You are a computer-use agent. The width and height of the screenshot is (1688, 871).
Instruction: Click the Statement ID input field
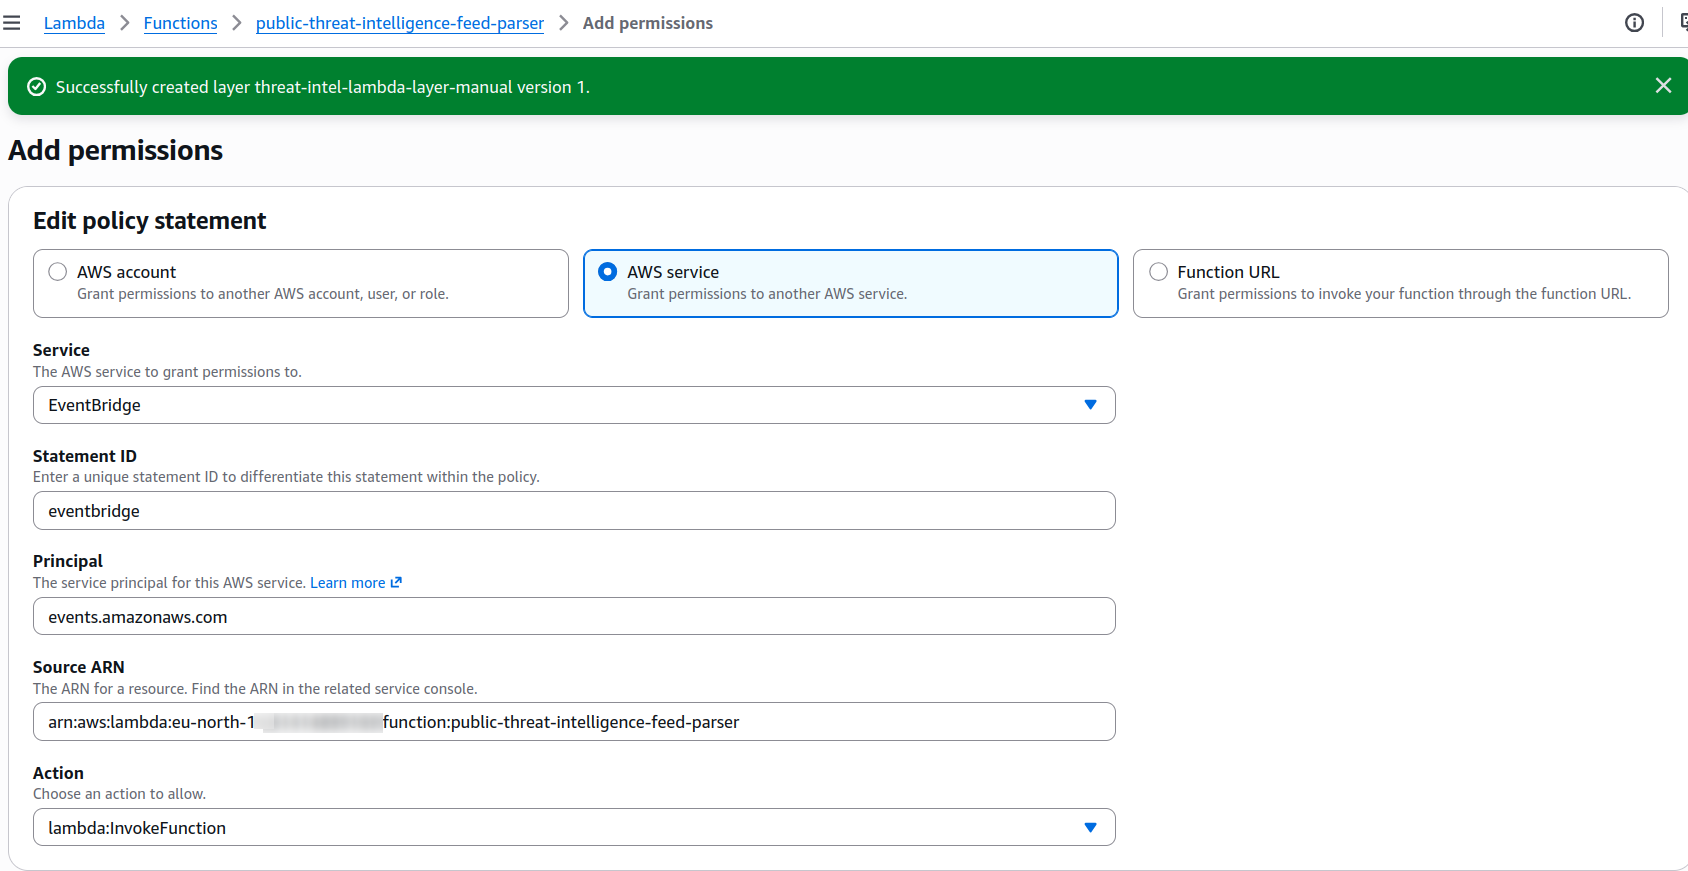(574, 511)
